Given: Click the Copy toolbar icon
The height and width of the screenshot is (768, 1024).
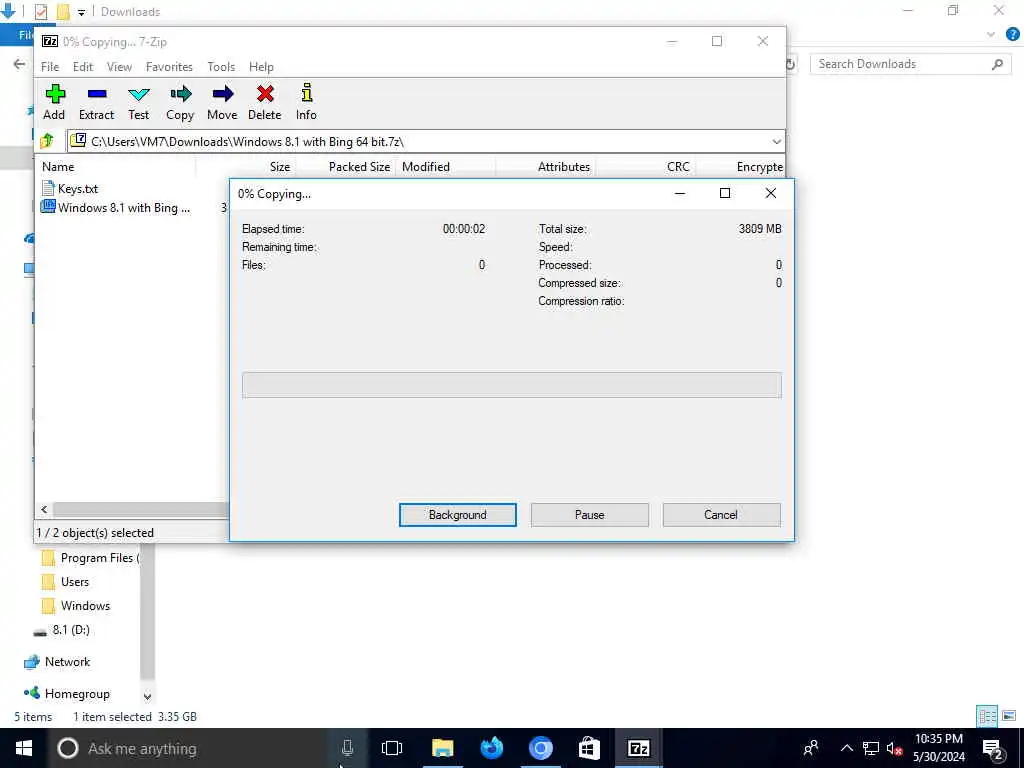Looking at the screenshot, I should [180, 102].
